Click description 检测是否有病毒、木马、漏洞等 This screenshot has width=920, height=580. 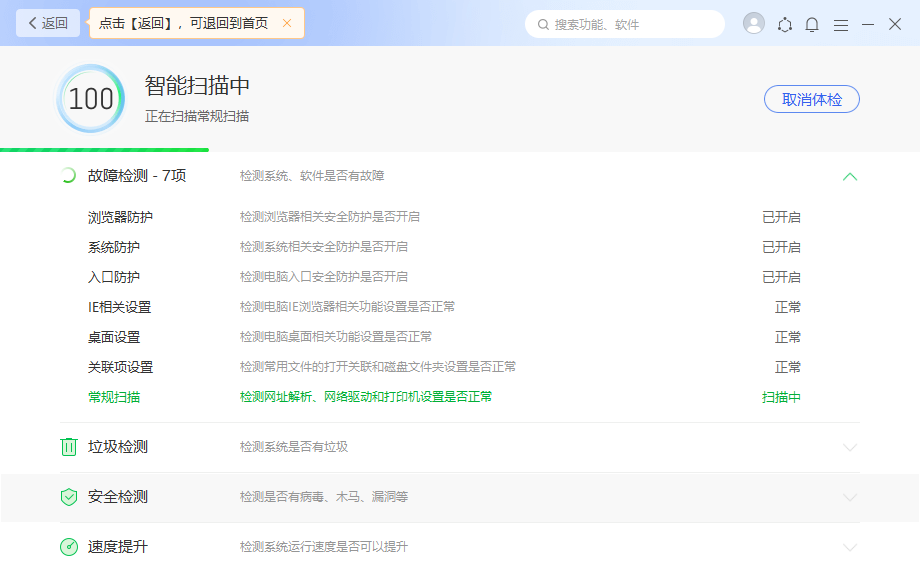point(324,497)
